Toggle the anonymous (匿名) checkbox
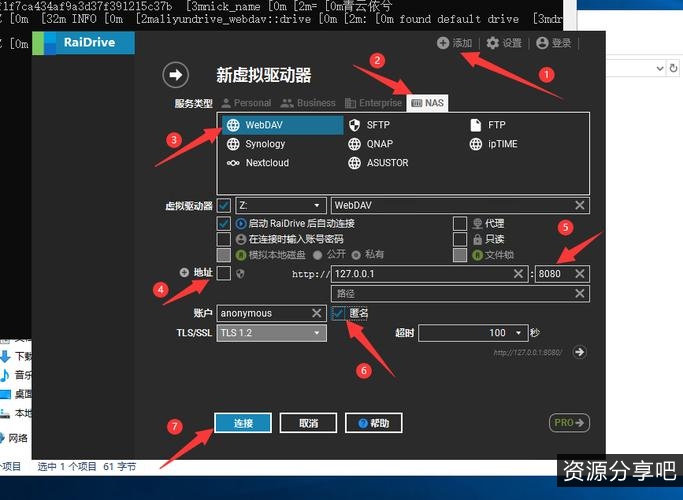This screenshot has height=500, width=683. click(x=338, y=313)
